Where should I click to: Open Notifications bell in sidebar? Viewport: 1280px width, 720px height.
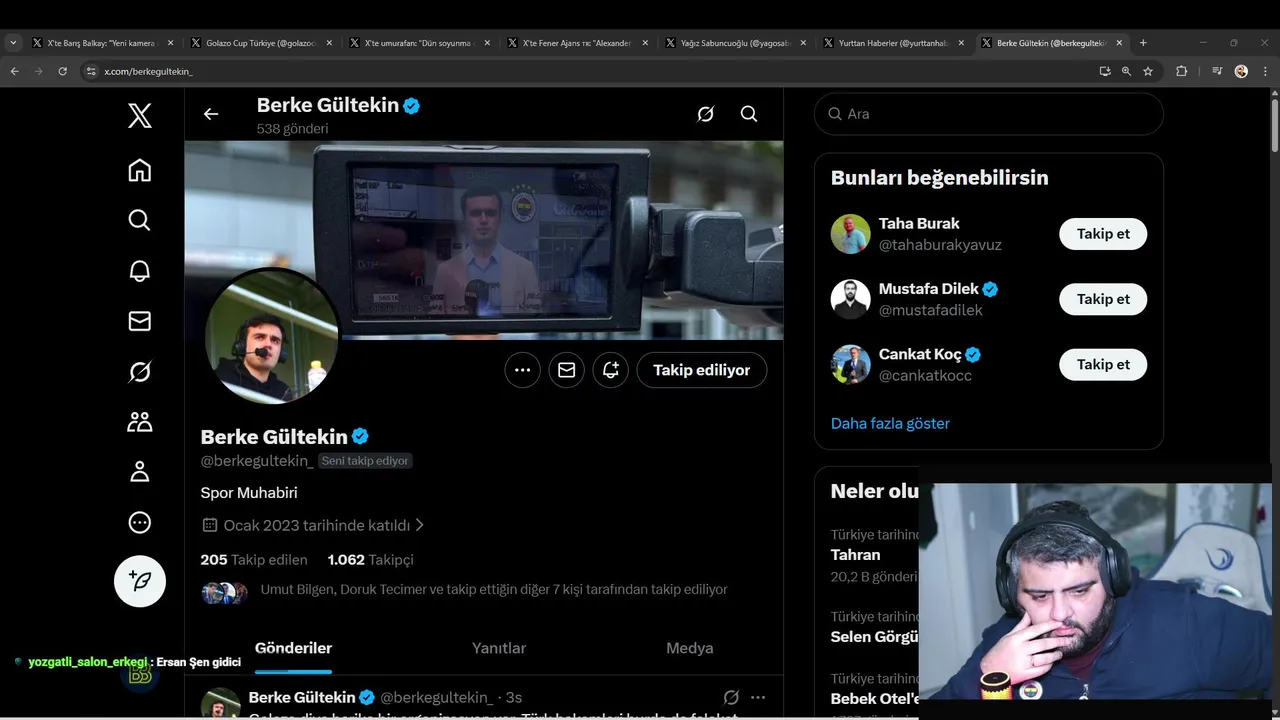pyautogui.click(x=140, y=270)
